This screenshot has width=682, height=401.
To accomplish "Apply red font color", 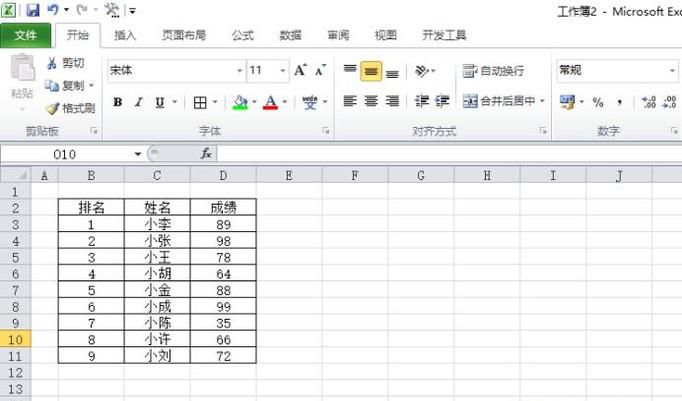I will pos(271,103).
